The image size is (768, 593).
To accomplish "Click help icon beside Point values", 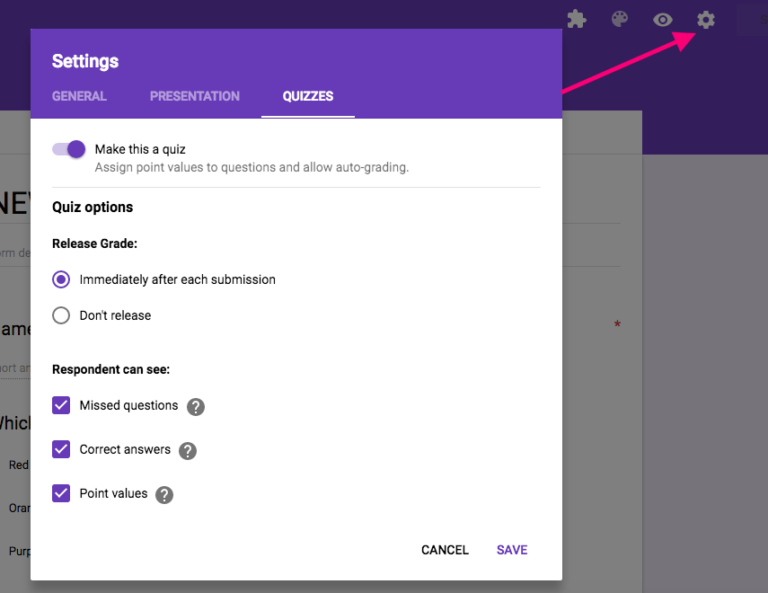I will point(164,495).
